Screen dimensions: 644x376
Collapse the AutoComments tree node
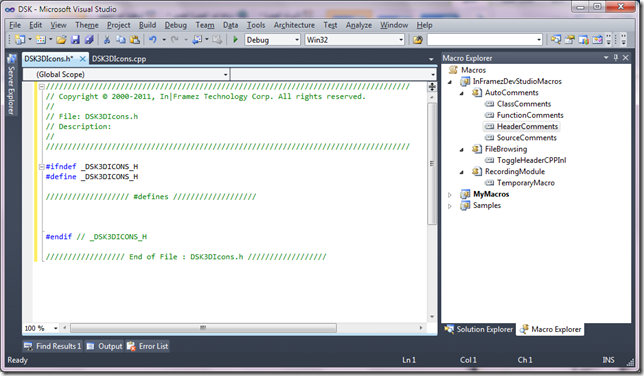point(462,93)
